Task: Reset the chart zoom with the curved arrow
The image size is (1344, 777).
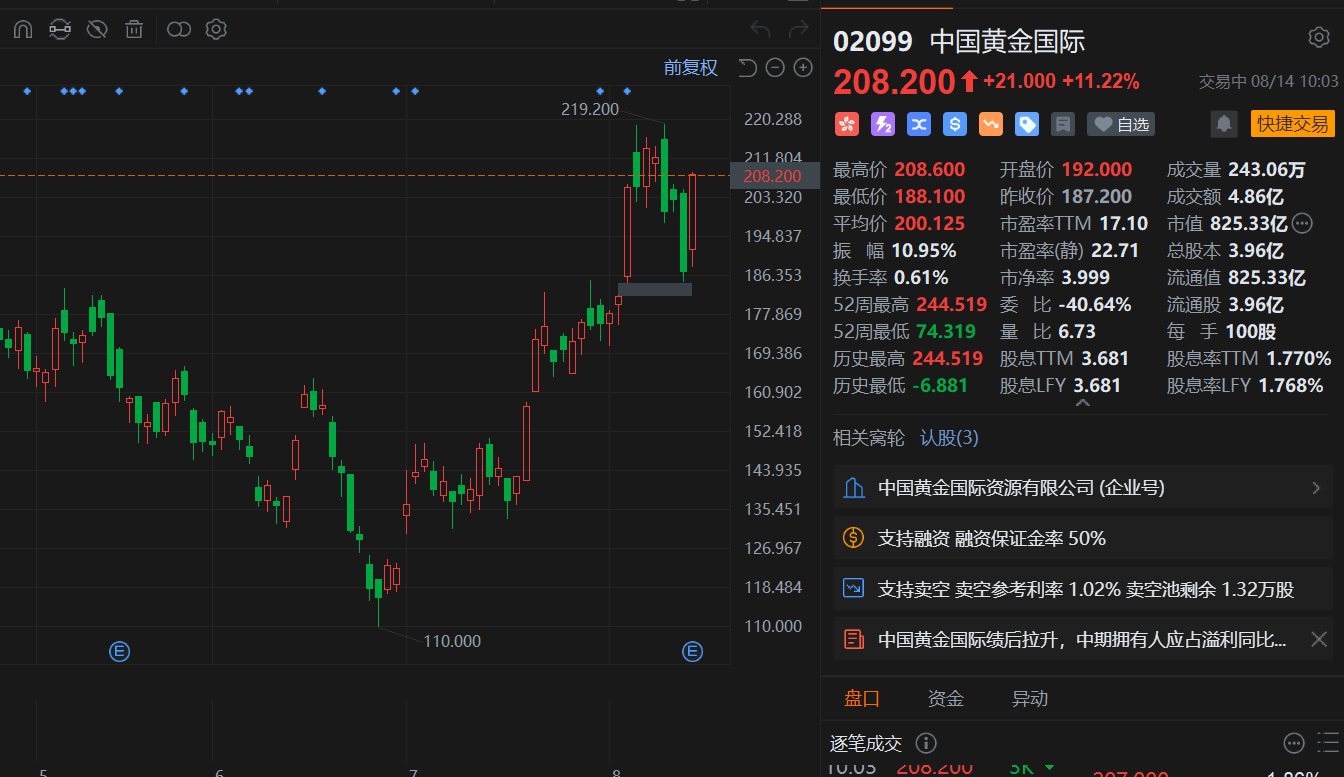Action: tap(747, 68)
